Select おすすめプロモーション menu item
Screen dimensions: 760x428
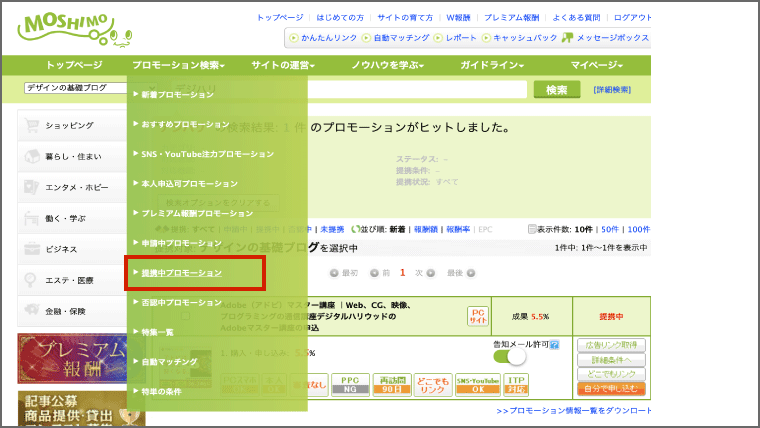click(x=185, y=124)
